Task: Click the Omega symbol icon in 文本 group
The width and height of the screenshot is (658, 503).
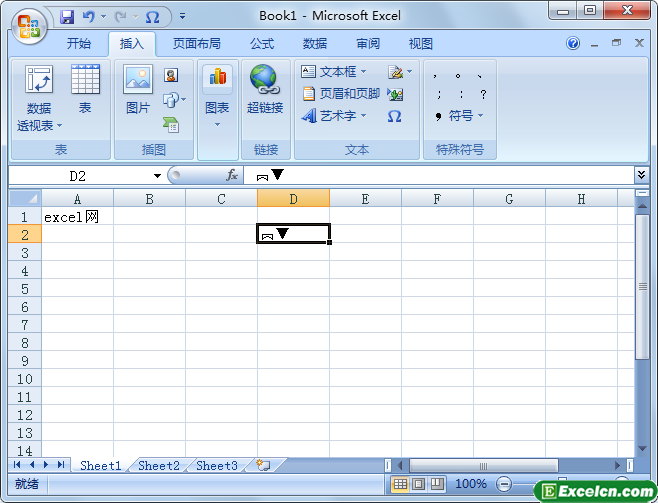Action: [x=394, y=116]
